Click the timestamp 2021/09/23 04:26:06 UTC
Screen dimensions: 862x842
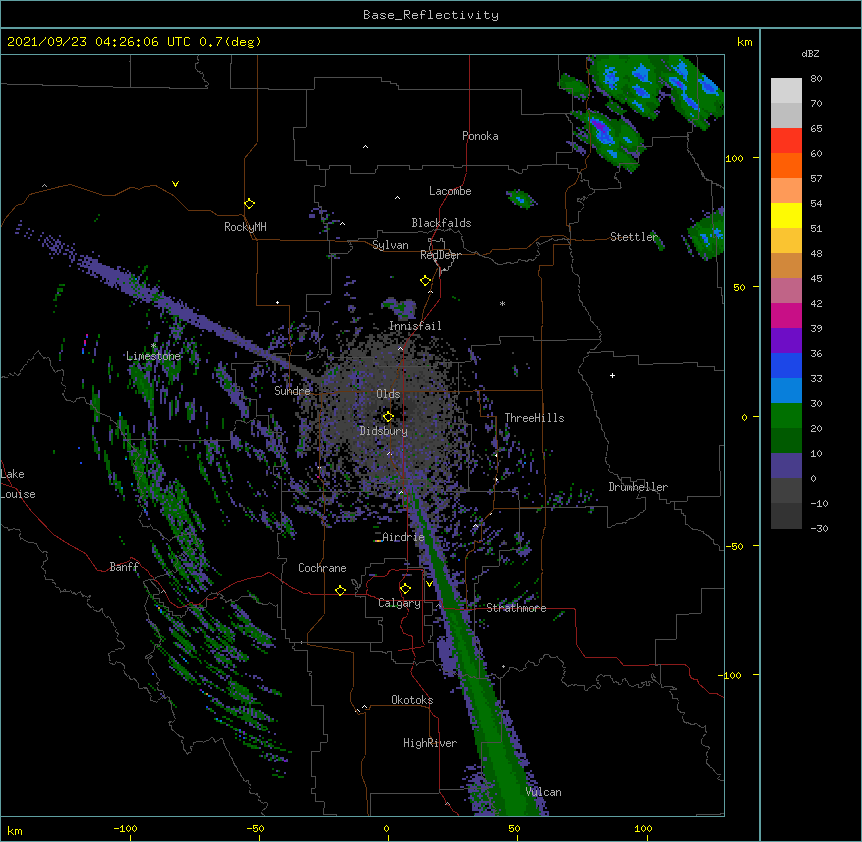pos(99,42)
